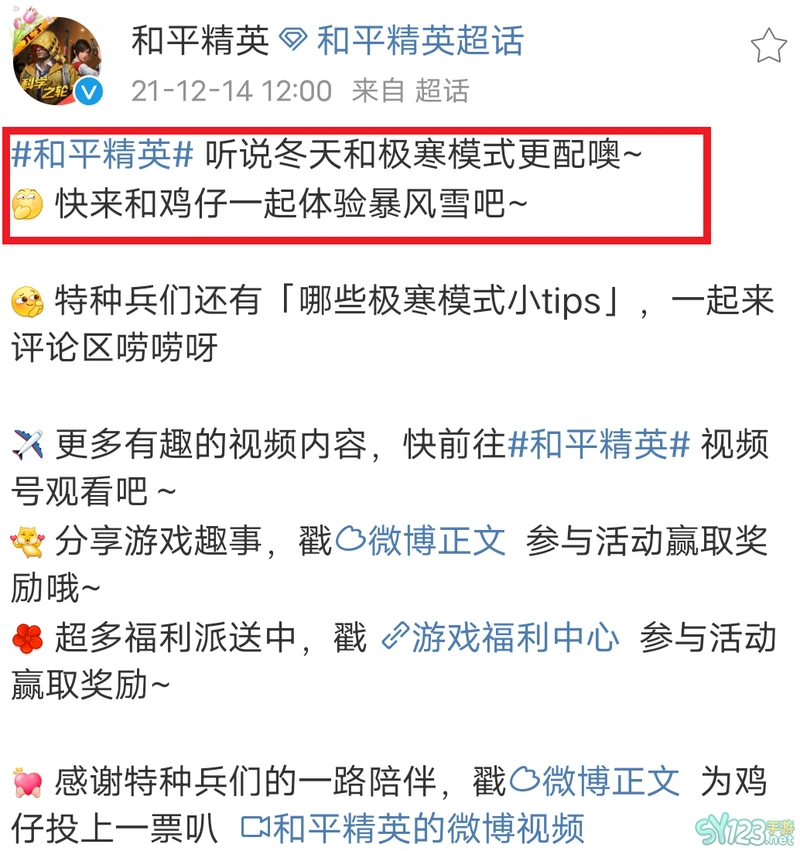Click the pink heart emoji
This screenshot has width=800, height=851.
27,782
